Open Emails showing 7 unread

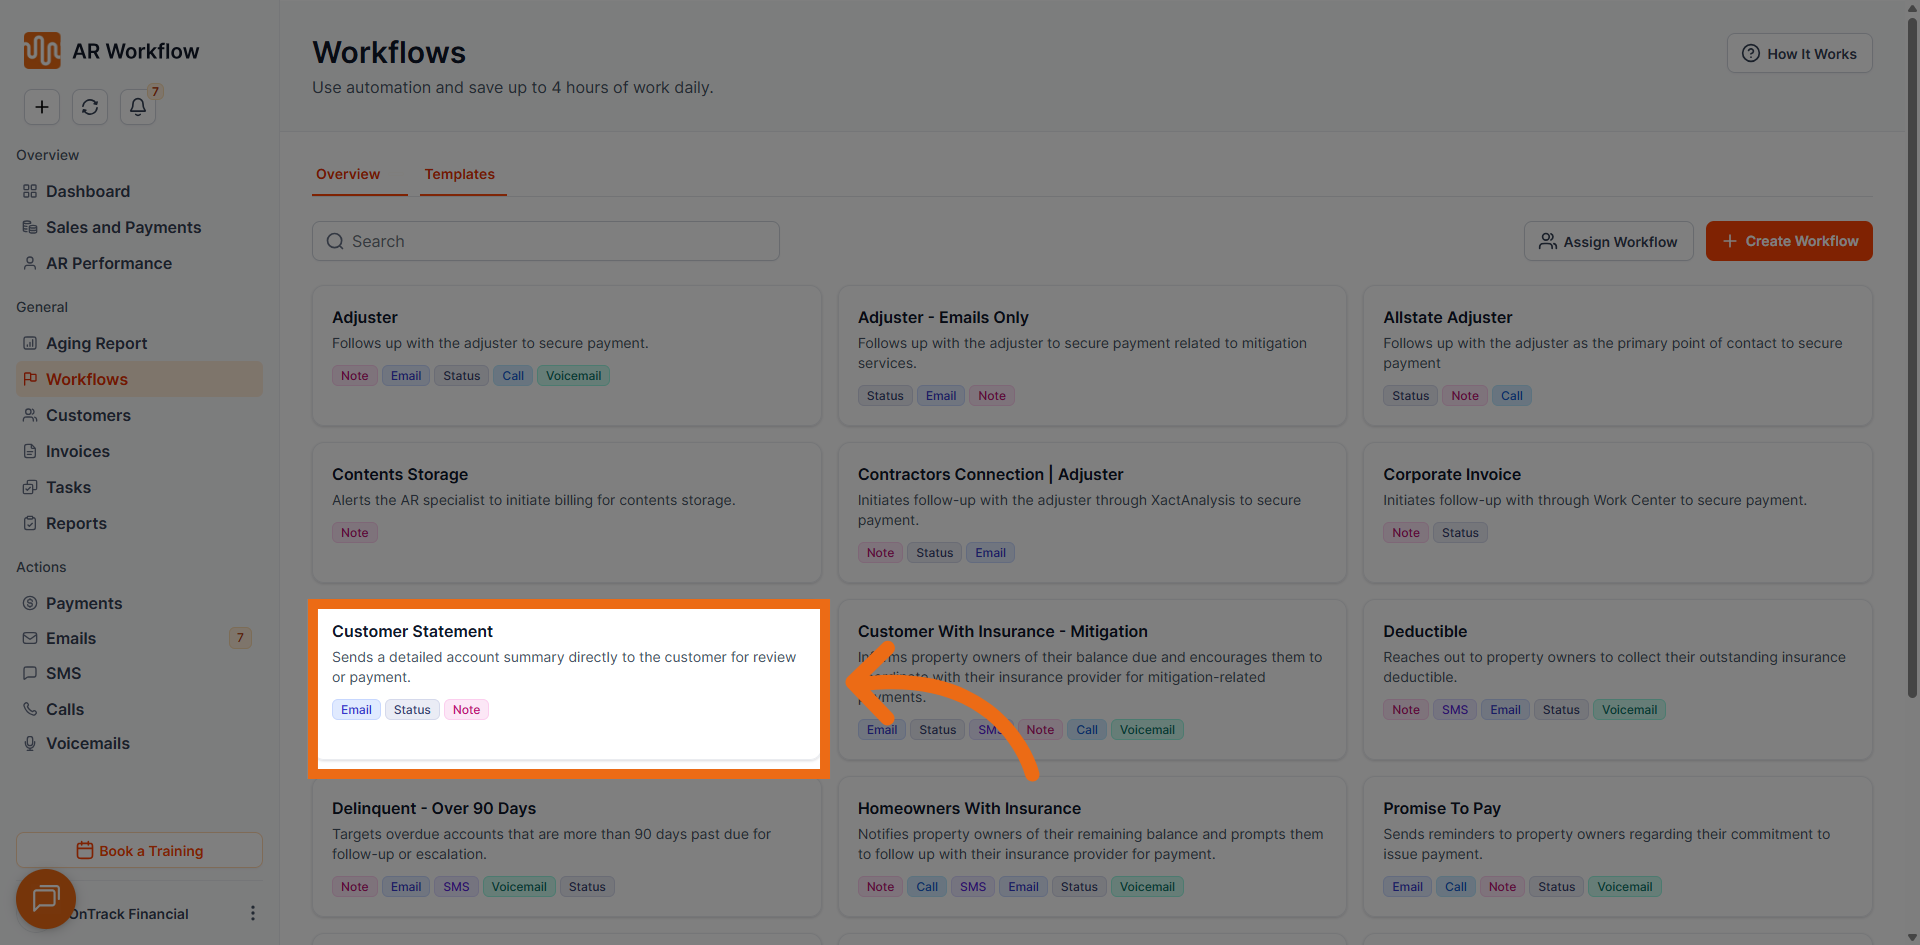[x=71, y=638]
